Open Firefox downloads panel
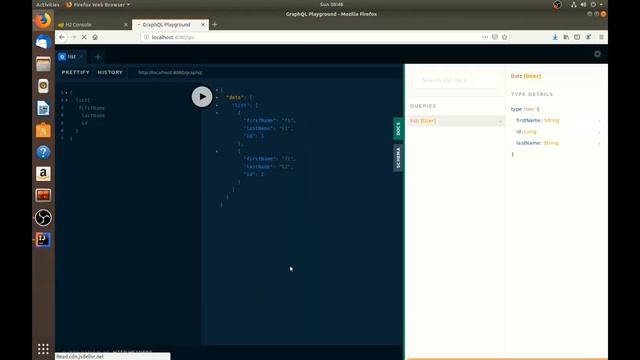The image size is (640, 360). (x=555, y=37)
